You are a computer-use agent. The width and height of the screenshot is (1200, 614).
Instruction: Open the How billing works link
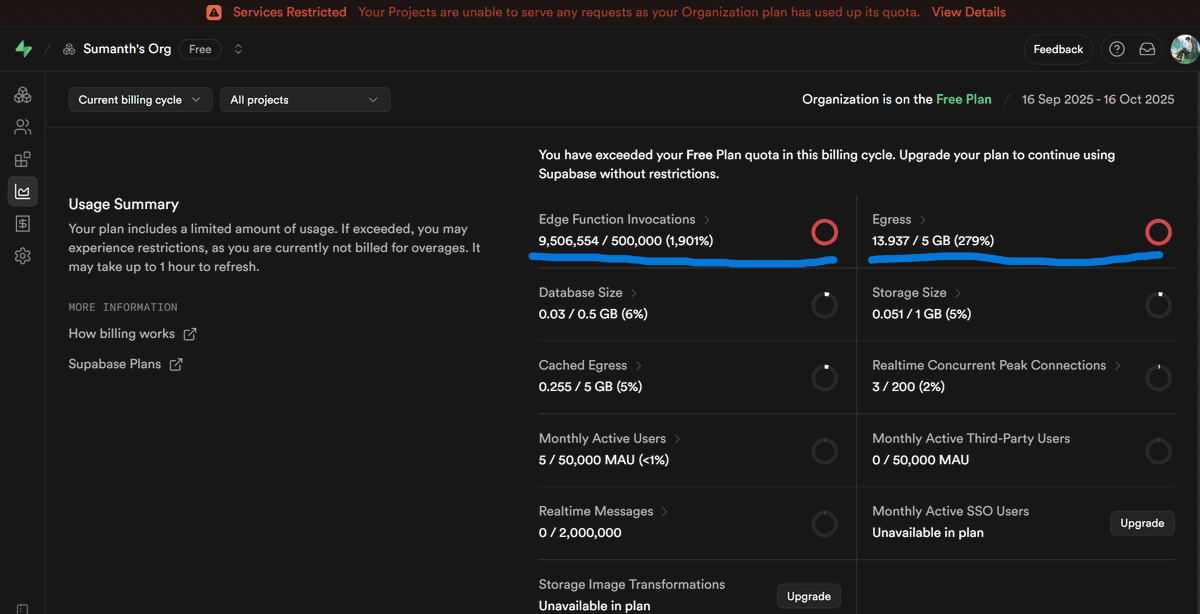pos(122,334)
